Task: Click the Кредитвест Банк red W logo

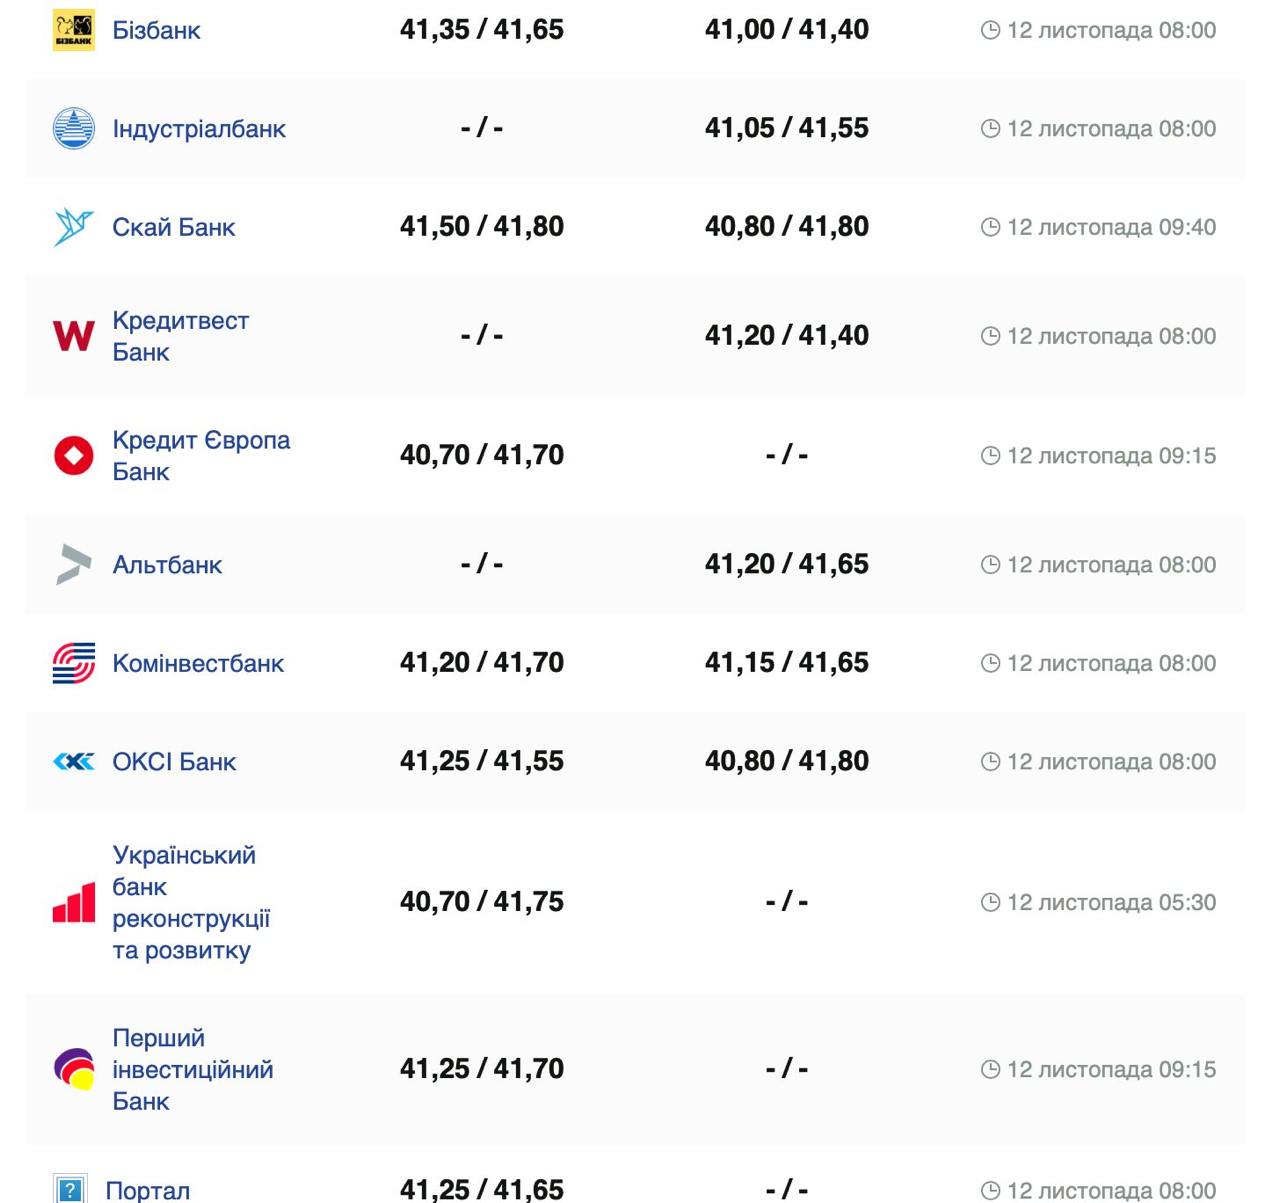Action: (x=73, y=336)
